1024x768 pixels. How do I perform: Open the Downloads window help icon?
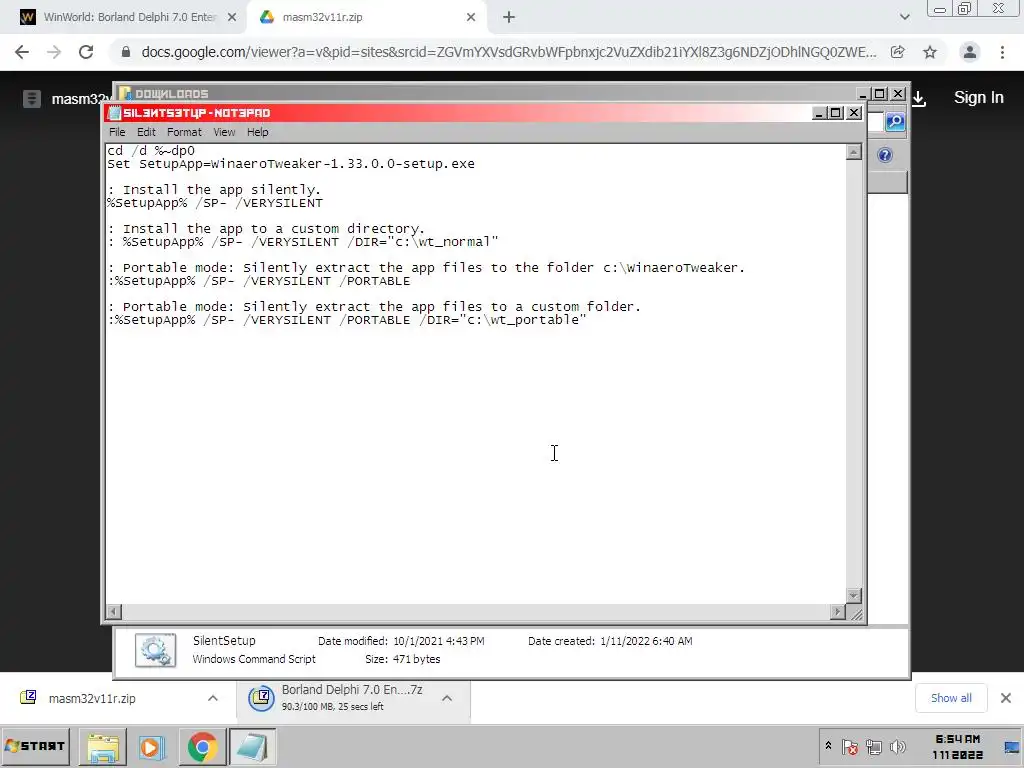point(885,155)
